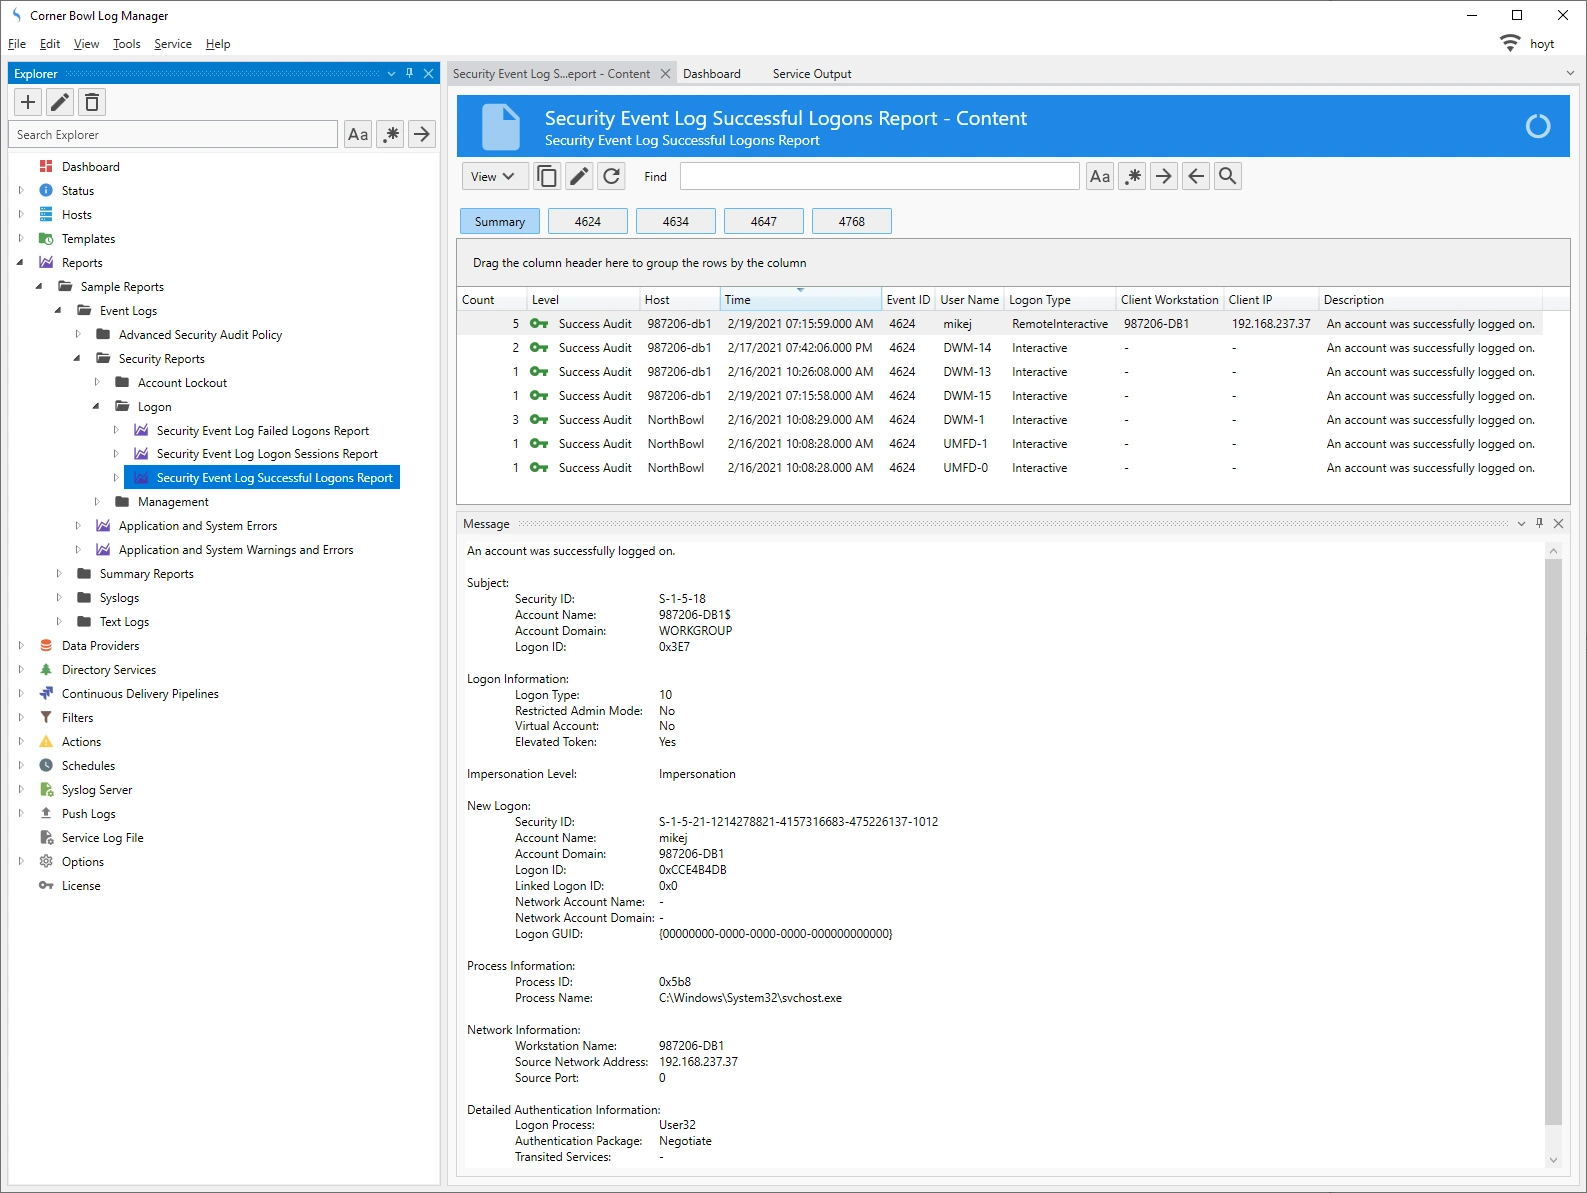
Task: Select Directory Services in the tree
Action: coord(108,670)
